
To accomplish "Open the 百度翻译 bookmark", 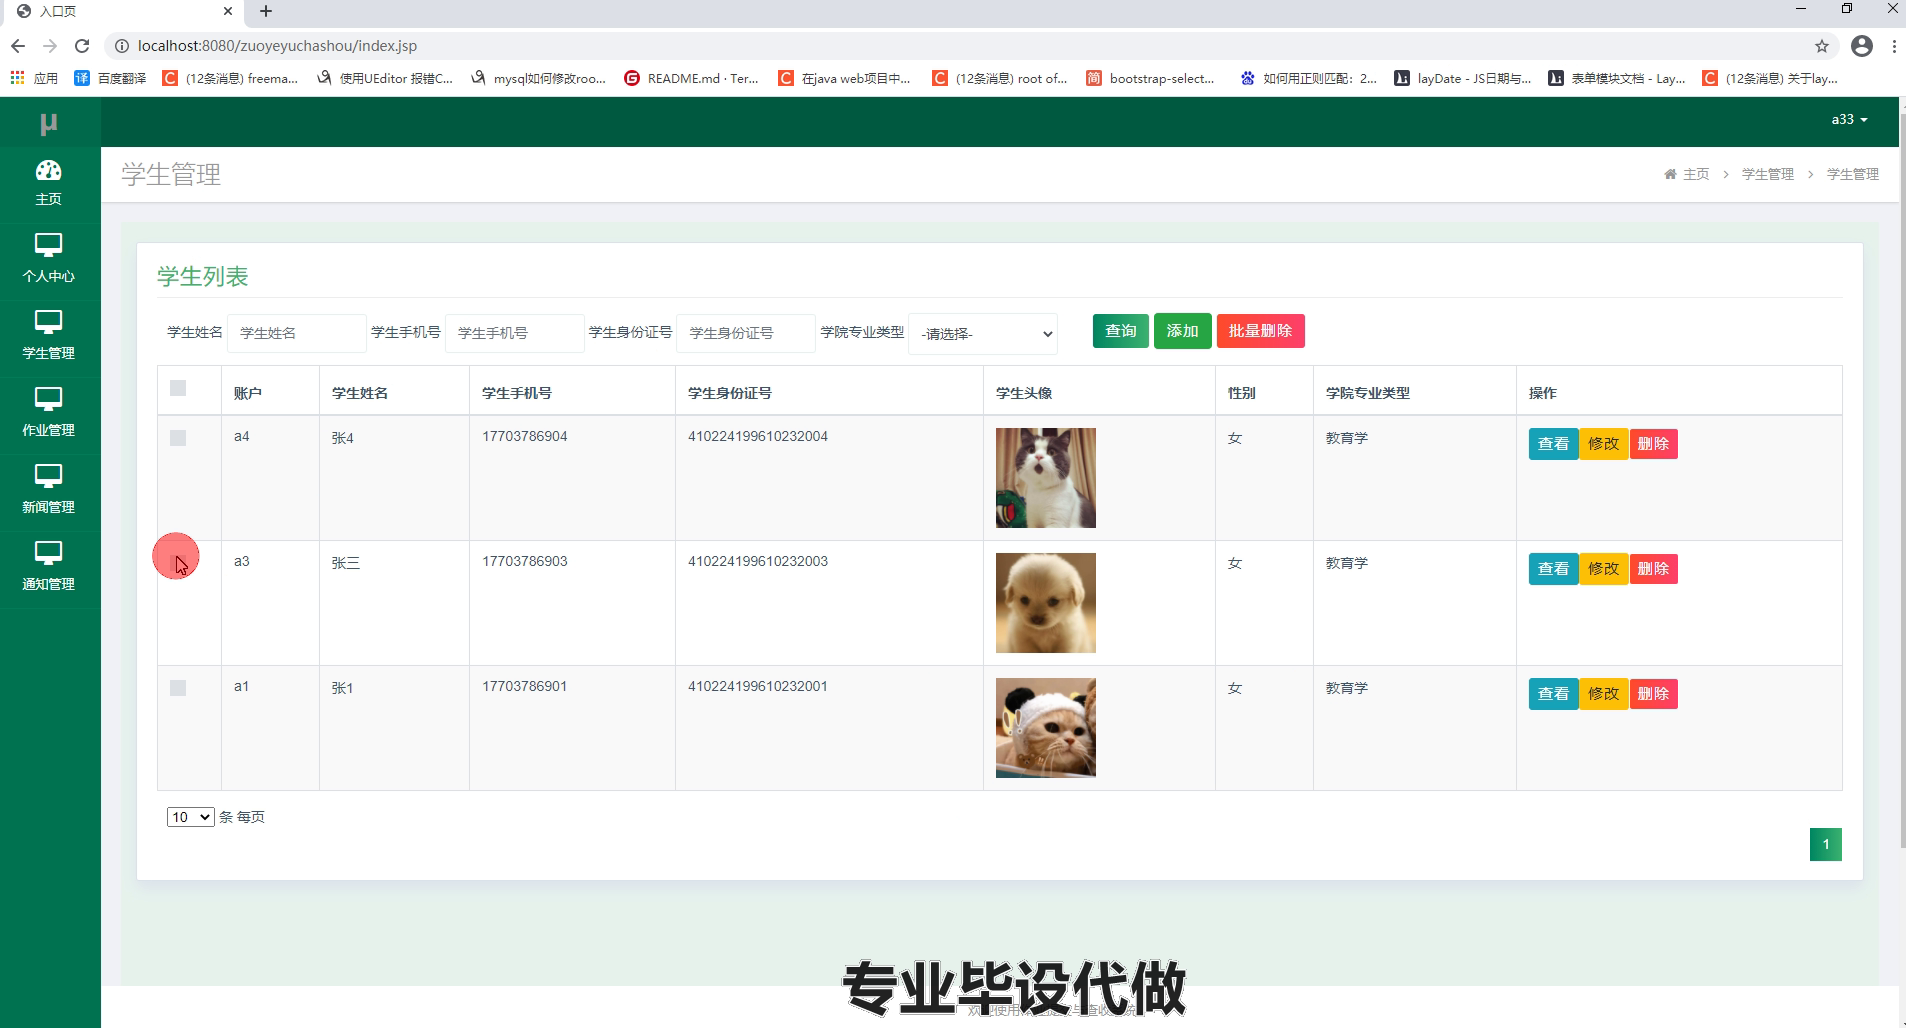I will click(x=110, y=78).
